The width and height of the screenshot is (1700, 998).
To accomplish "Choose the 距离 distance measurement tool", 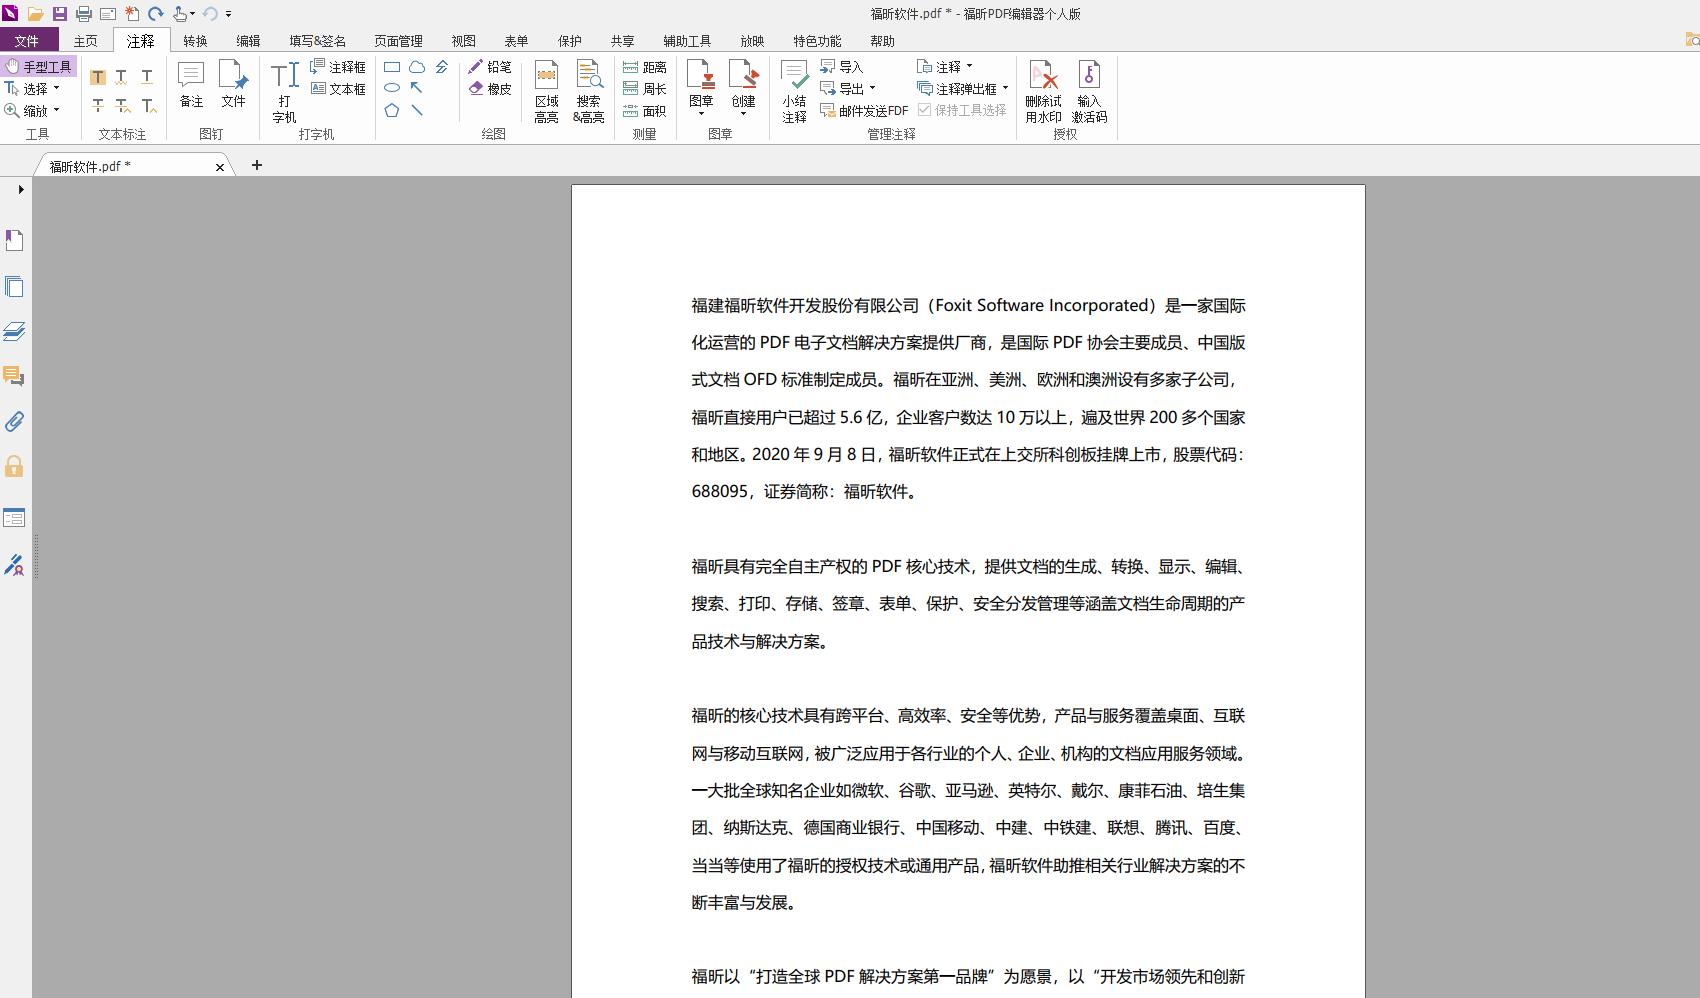I will [644, 66].
